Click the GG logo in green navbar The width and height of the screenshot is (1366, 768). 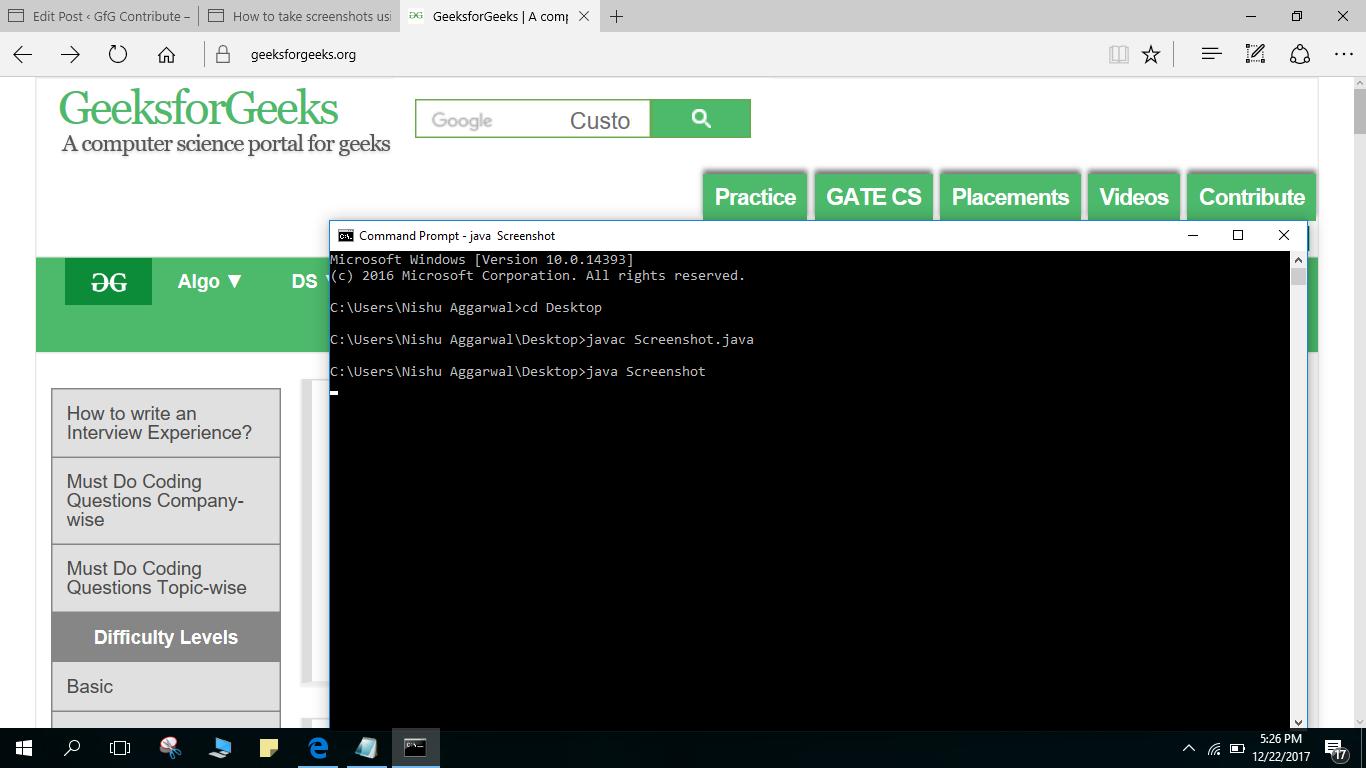108,281
